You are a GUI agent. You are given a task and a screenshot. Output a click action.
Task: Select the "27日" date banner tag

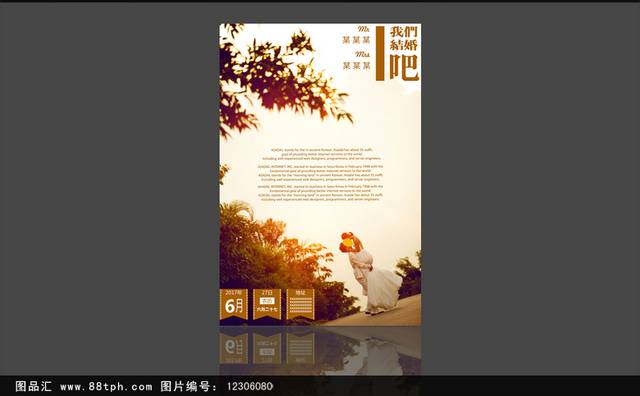(x=267, y=304)
